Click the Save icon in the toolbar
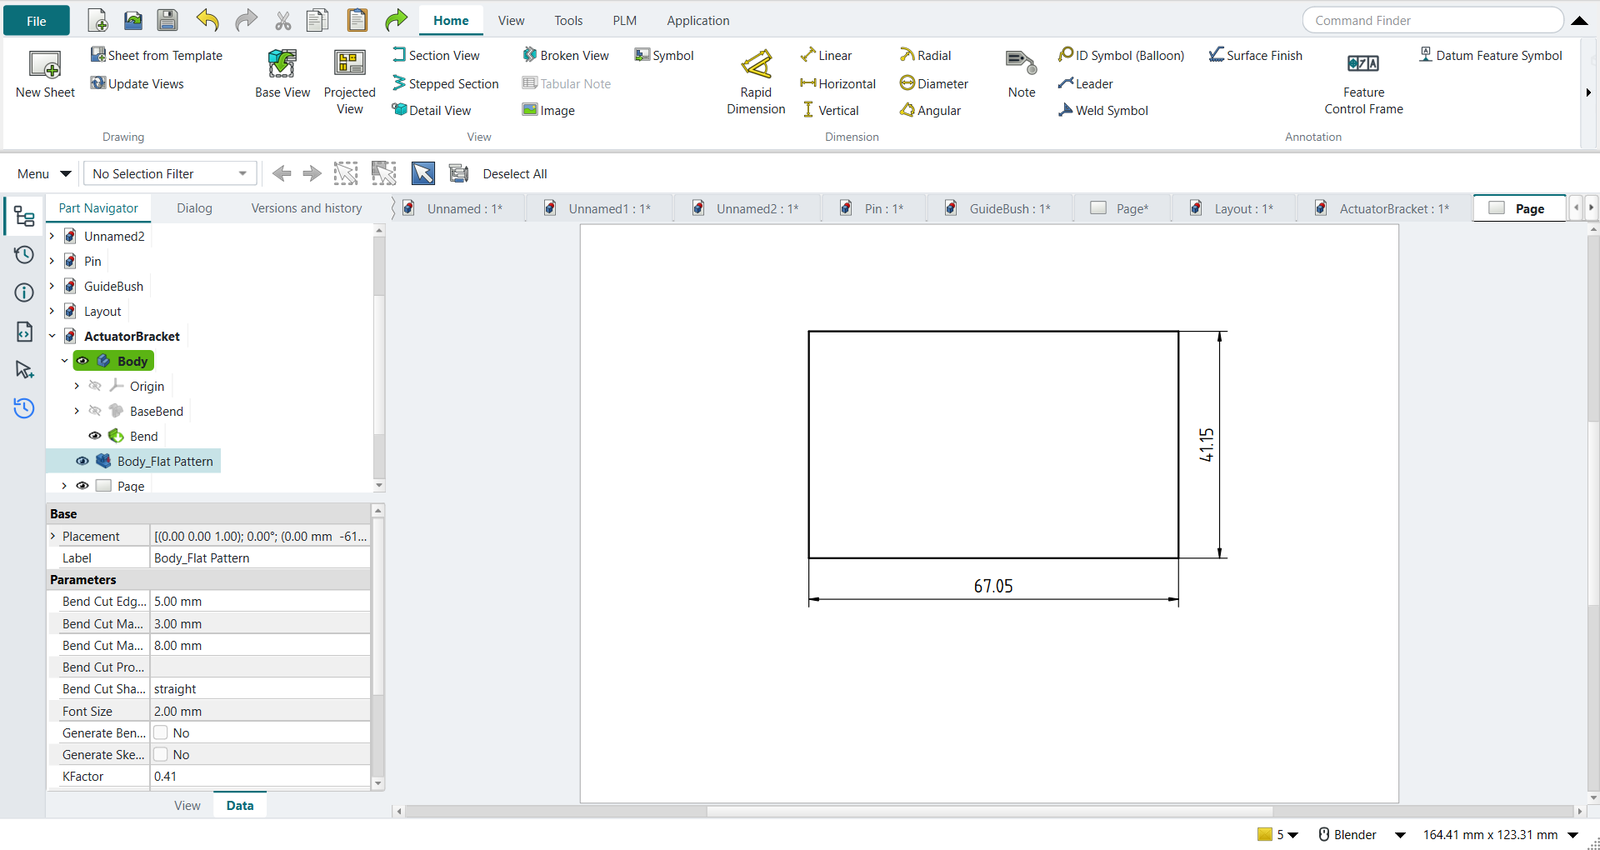This screenshot has height=850, width=1600. (168, 20)
